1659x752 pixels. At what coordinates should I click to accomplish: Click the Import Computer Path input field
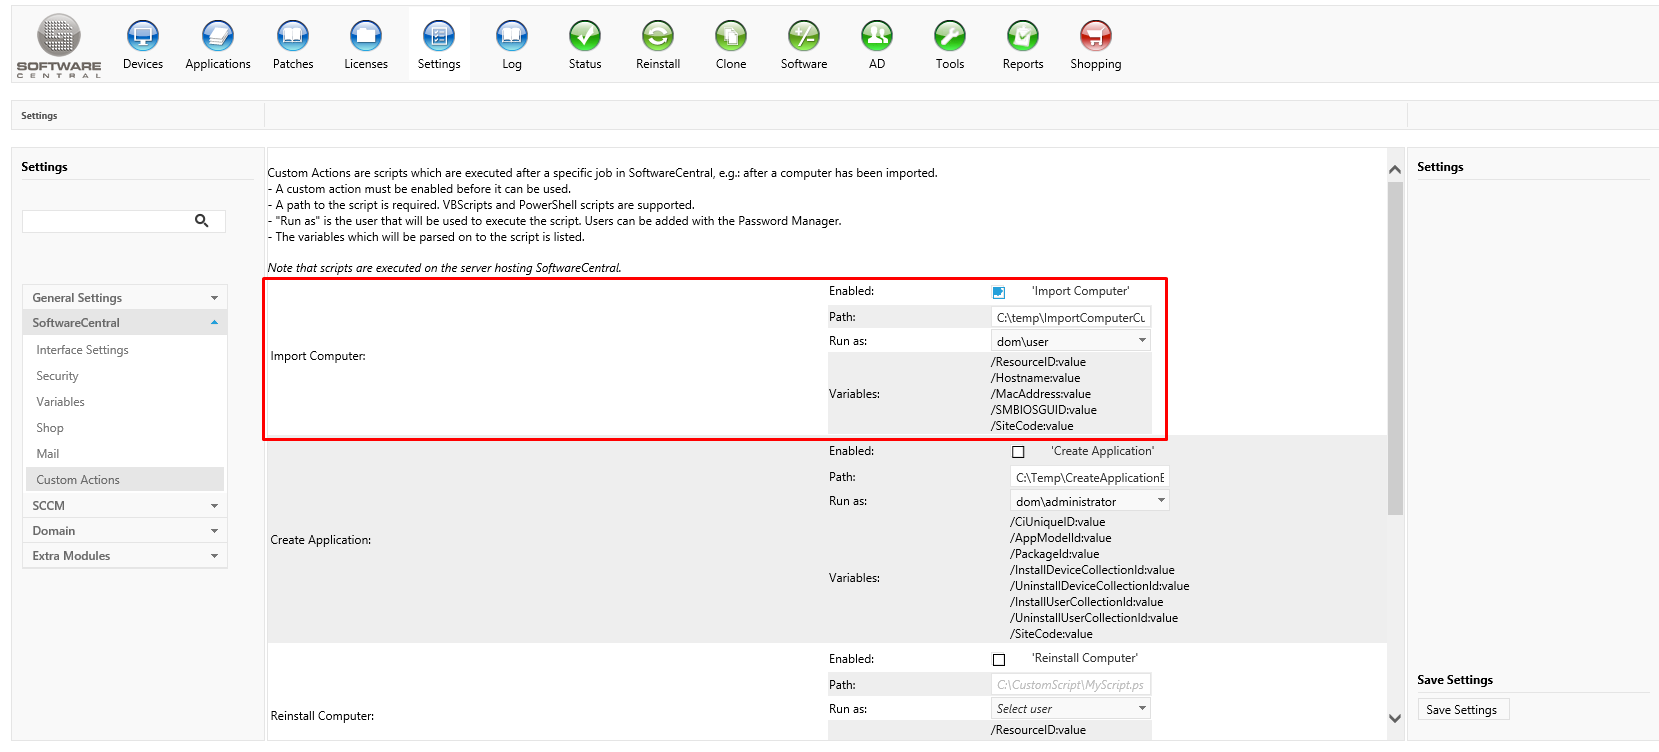pyautogui.click(x=1070, y=318)
